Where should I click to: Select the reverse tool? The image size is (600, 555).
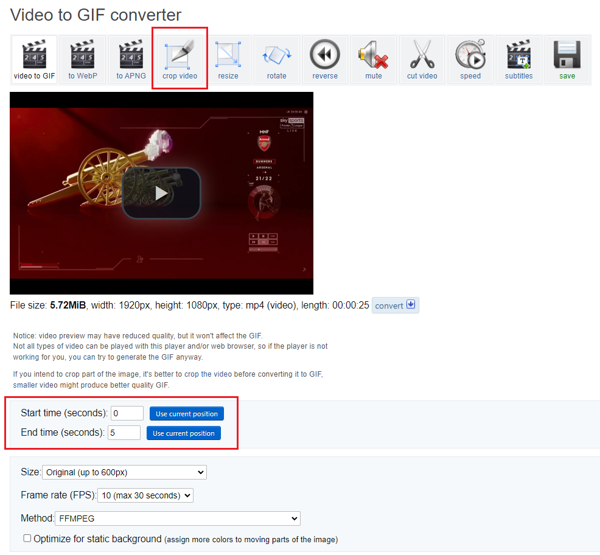coord(325,60)
